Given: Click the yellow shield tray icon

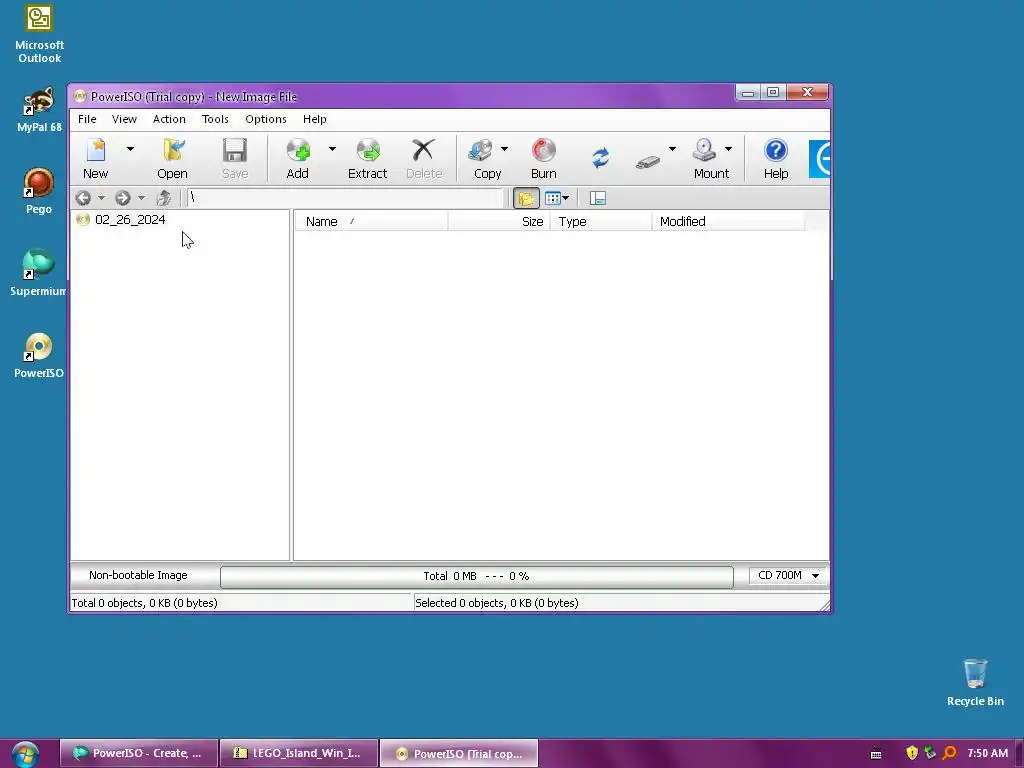Looking at the screenshot, I should click(x=912, y=753).
